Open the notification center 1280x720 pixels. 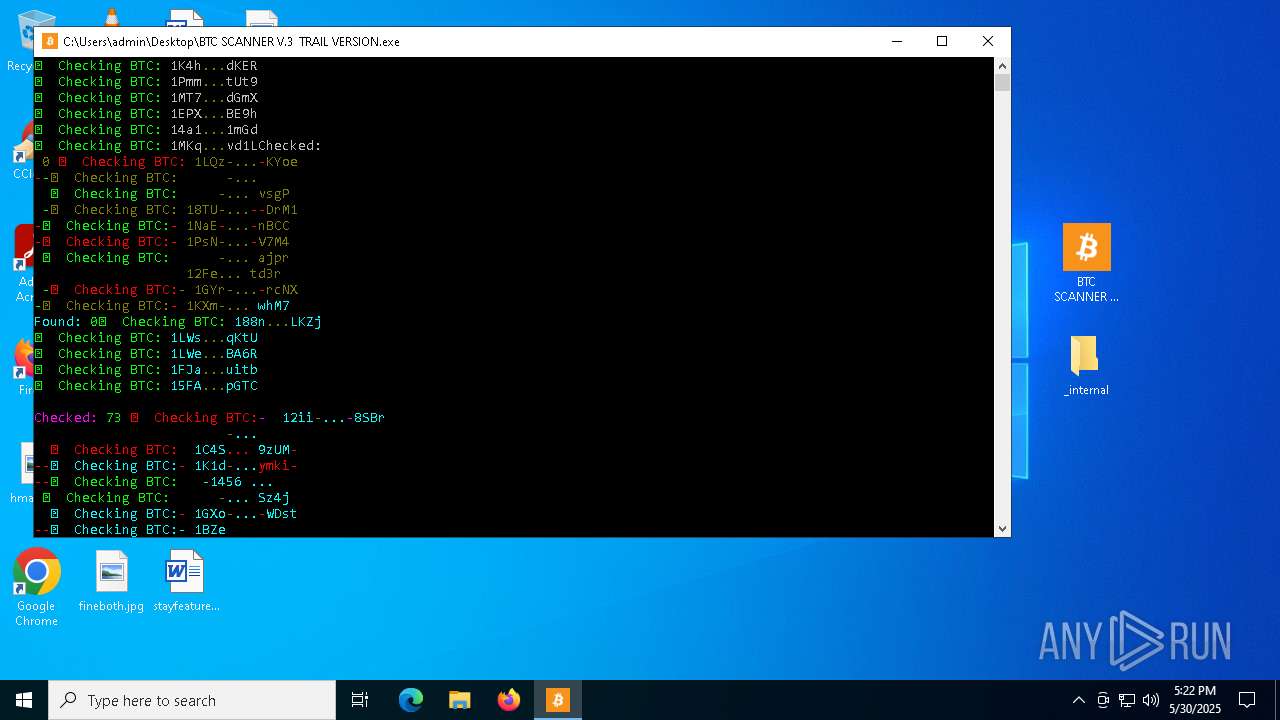[1247, 700]
